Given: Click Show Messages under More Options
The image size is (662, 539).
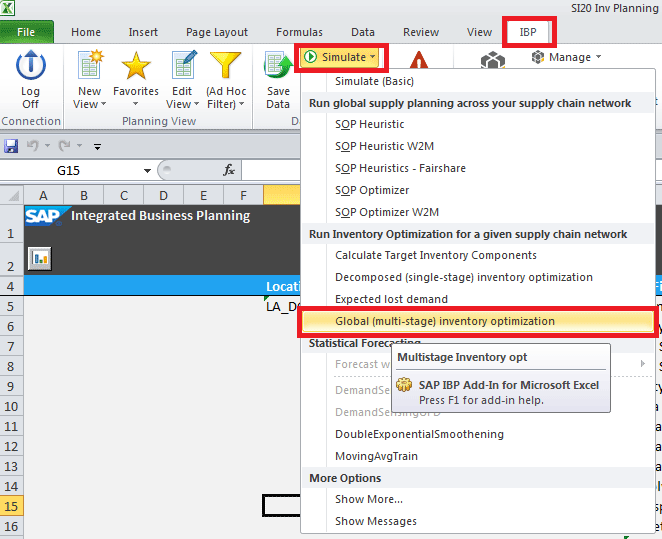Looking at the screenshot, I should [375, 521].
